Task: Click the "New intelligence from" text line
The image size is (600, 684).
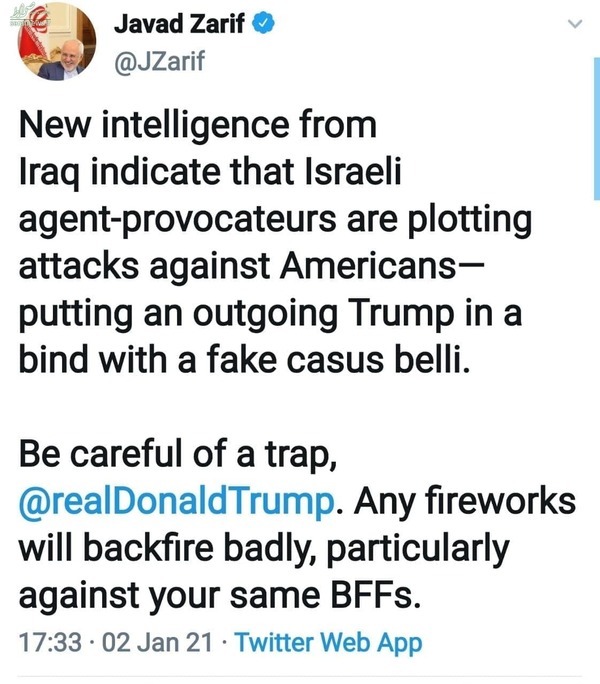Action: tap(199, 126)
